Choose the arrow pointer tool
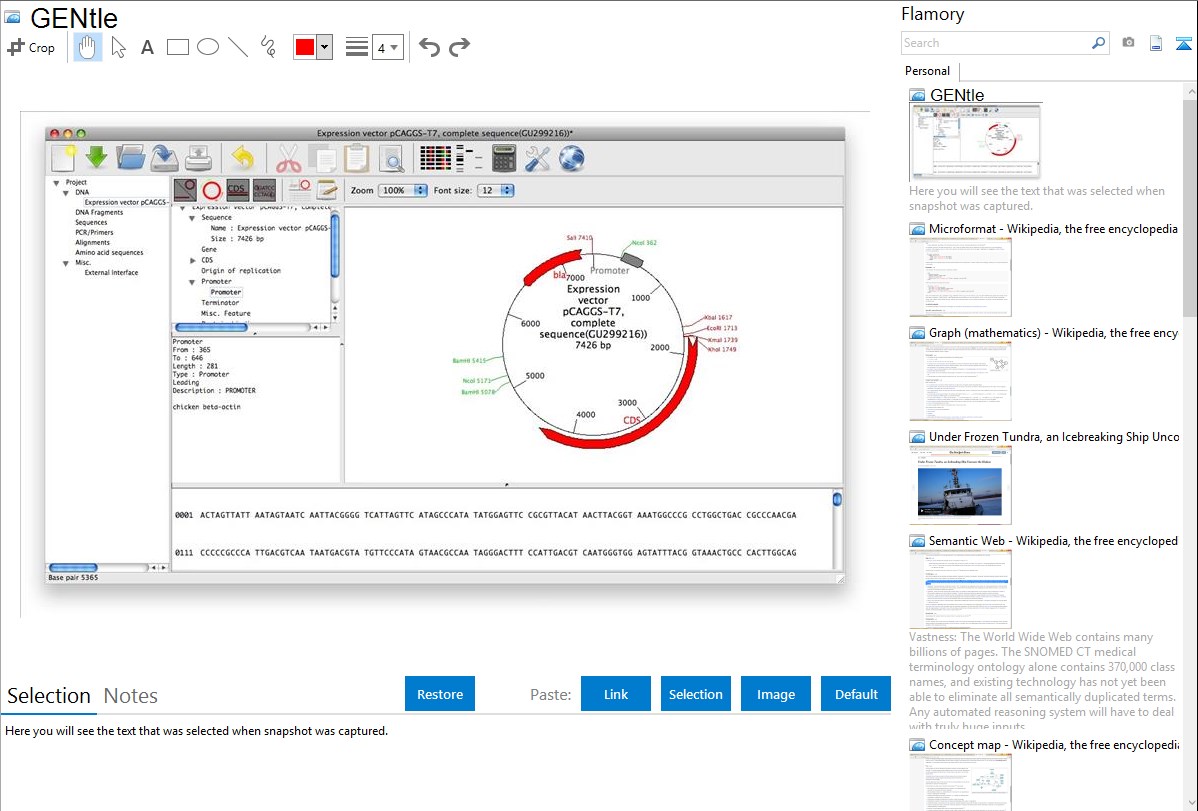The height and width of the screenshot is (811, 1198). (118, 47)
